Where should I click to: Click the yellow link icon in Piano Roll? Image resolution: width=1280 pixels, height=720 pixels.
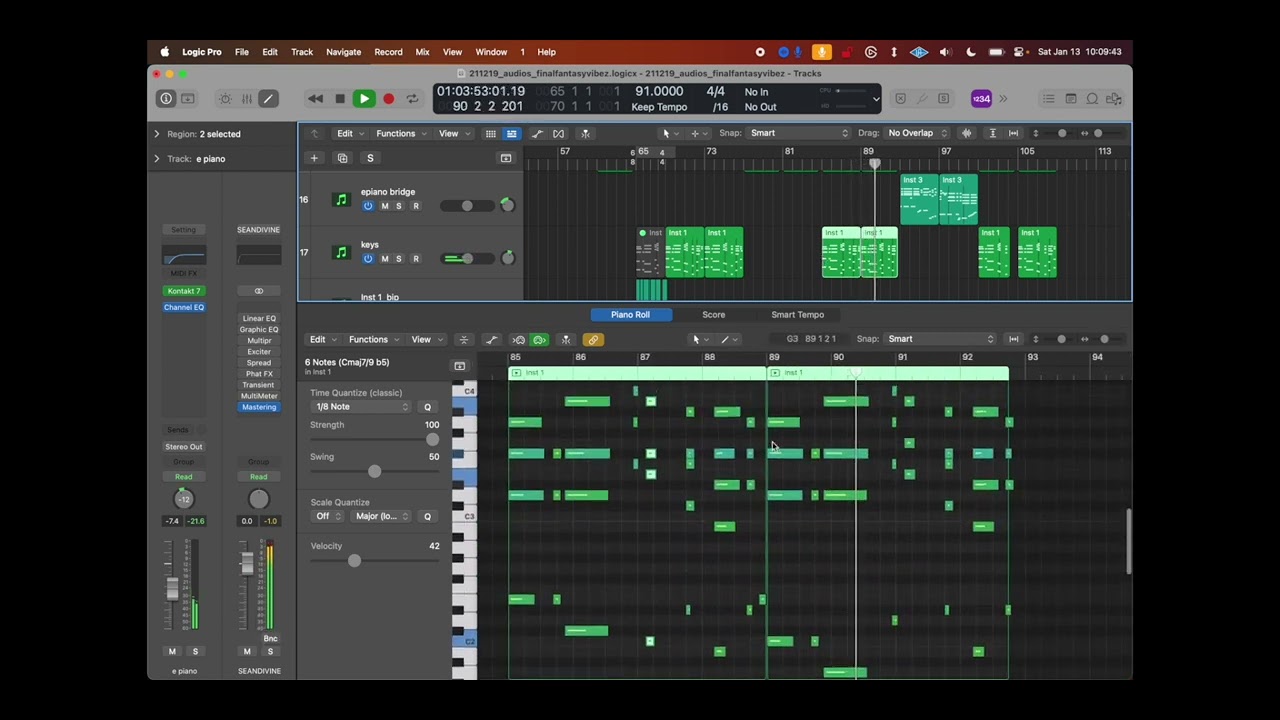click(x=593, y=340)
